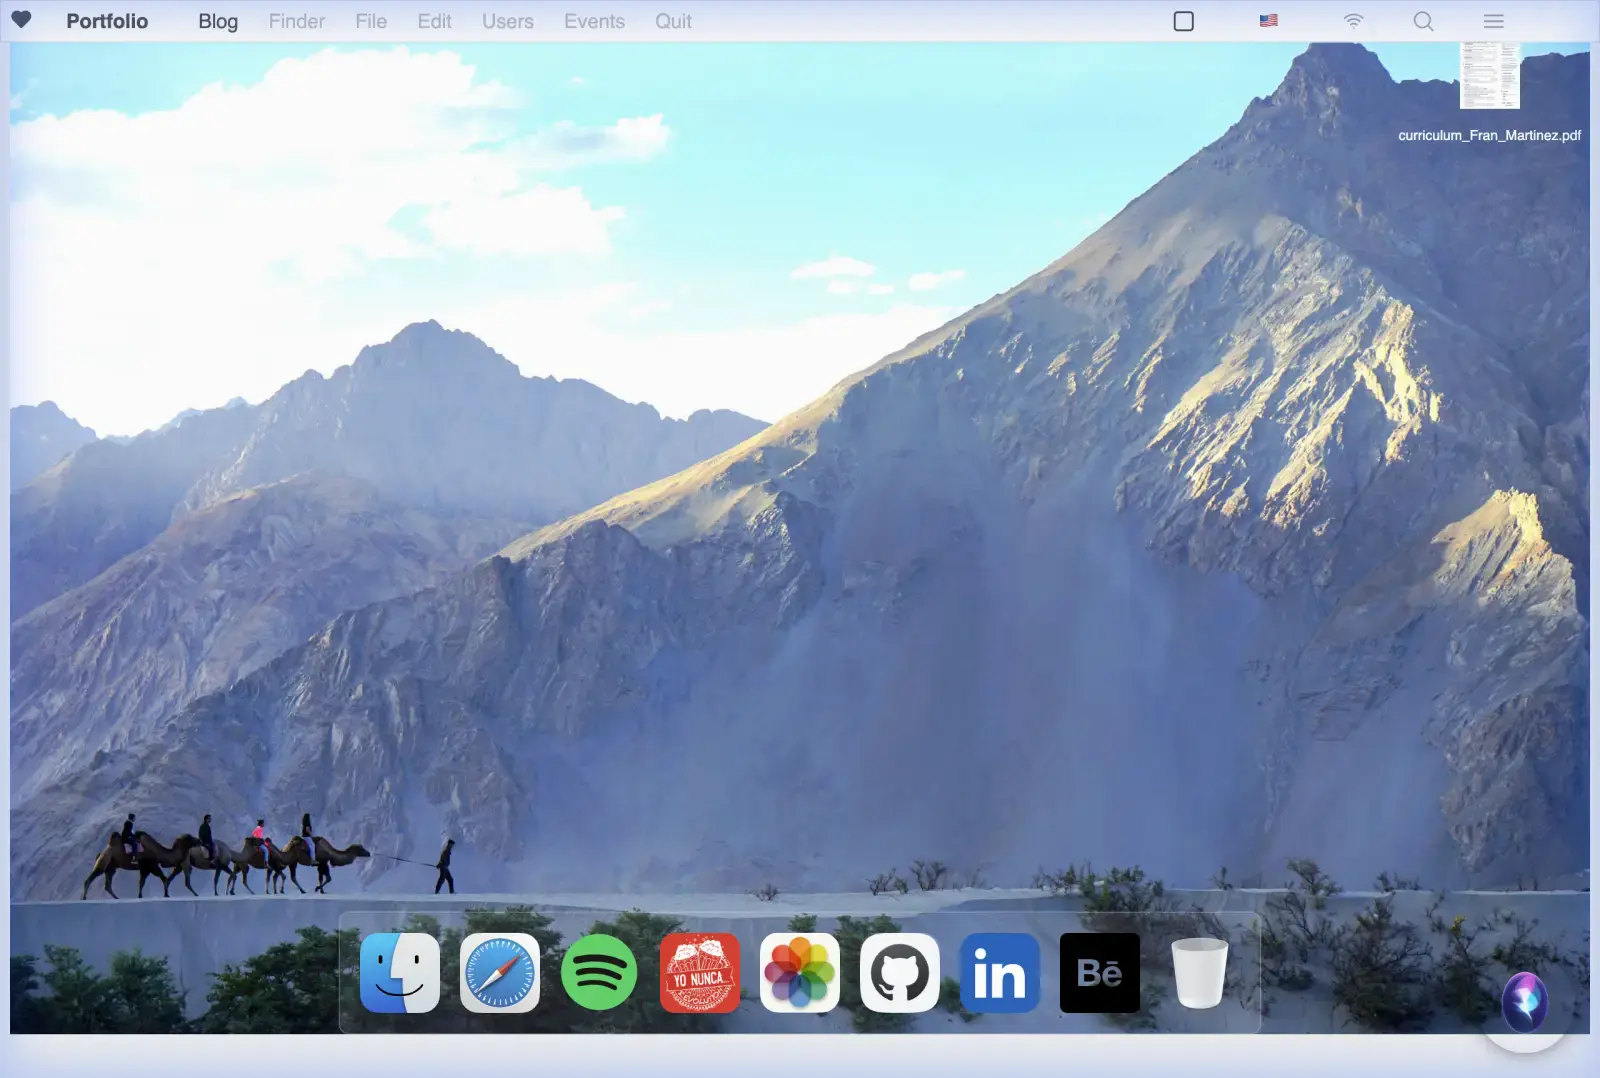This screenshot has width=1600, height=1078.
Task: Open the File menu
Action: [x=371, y=21]
